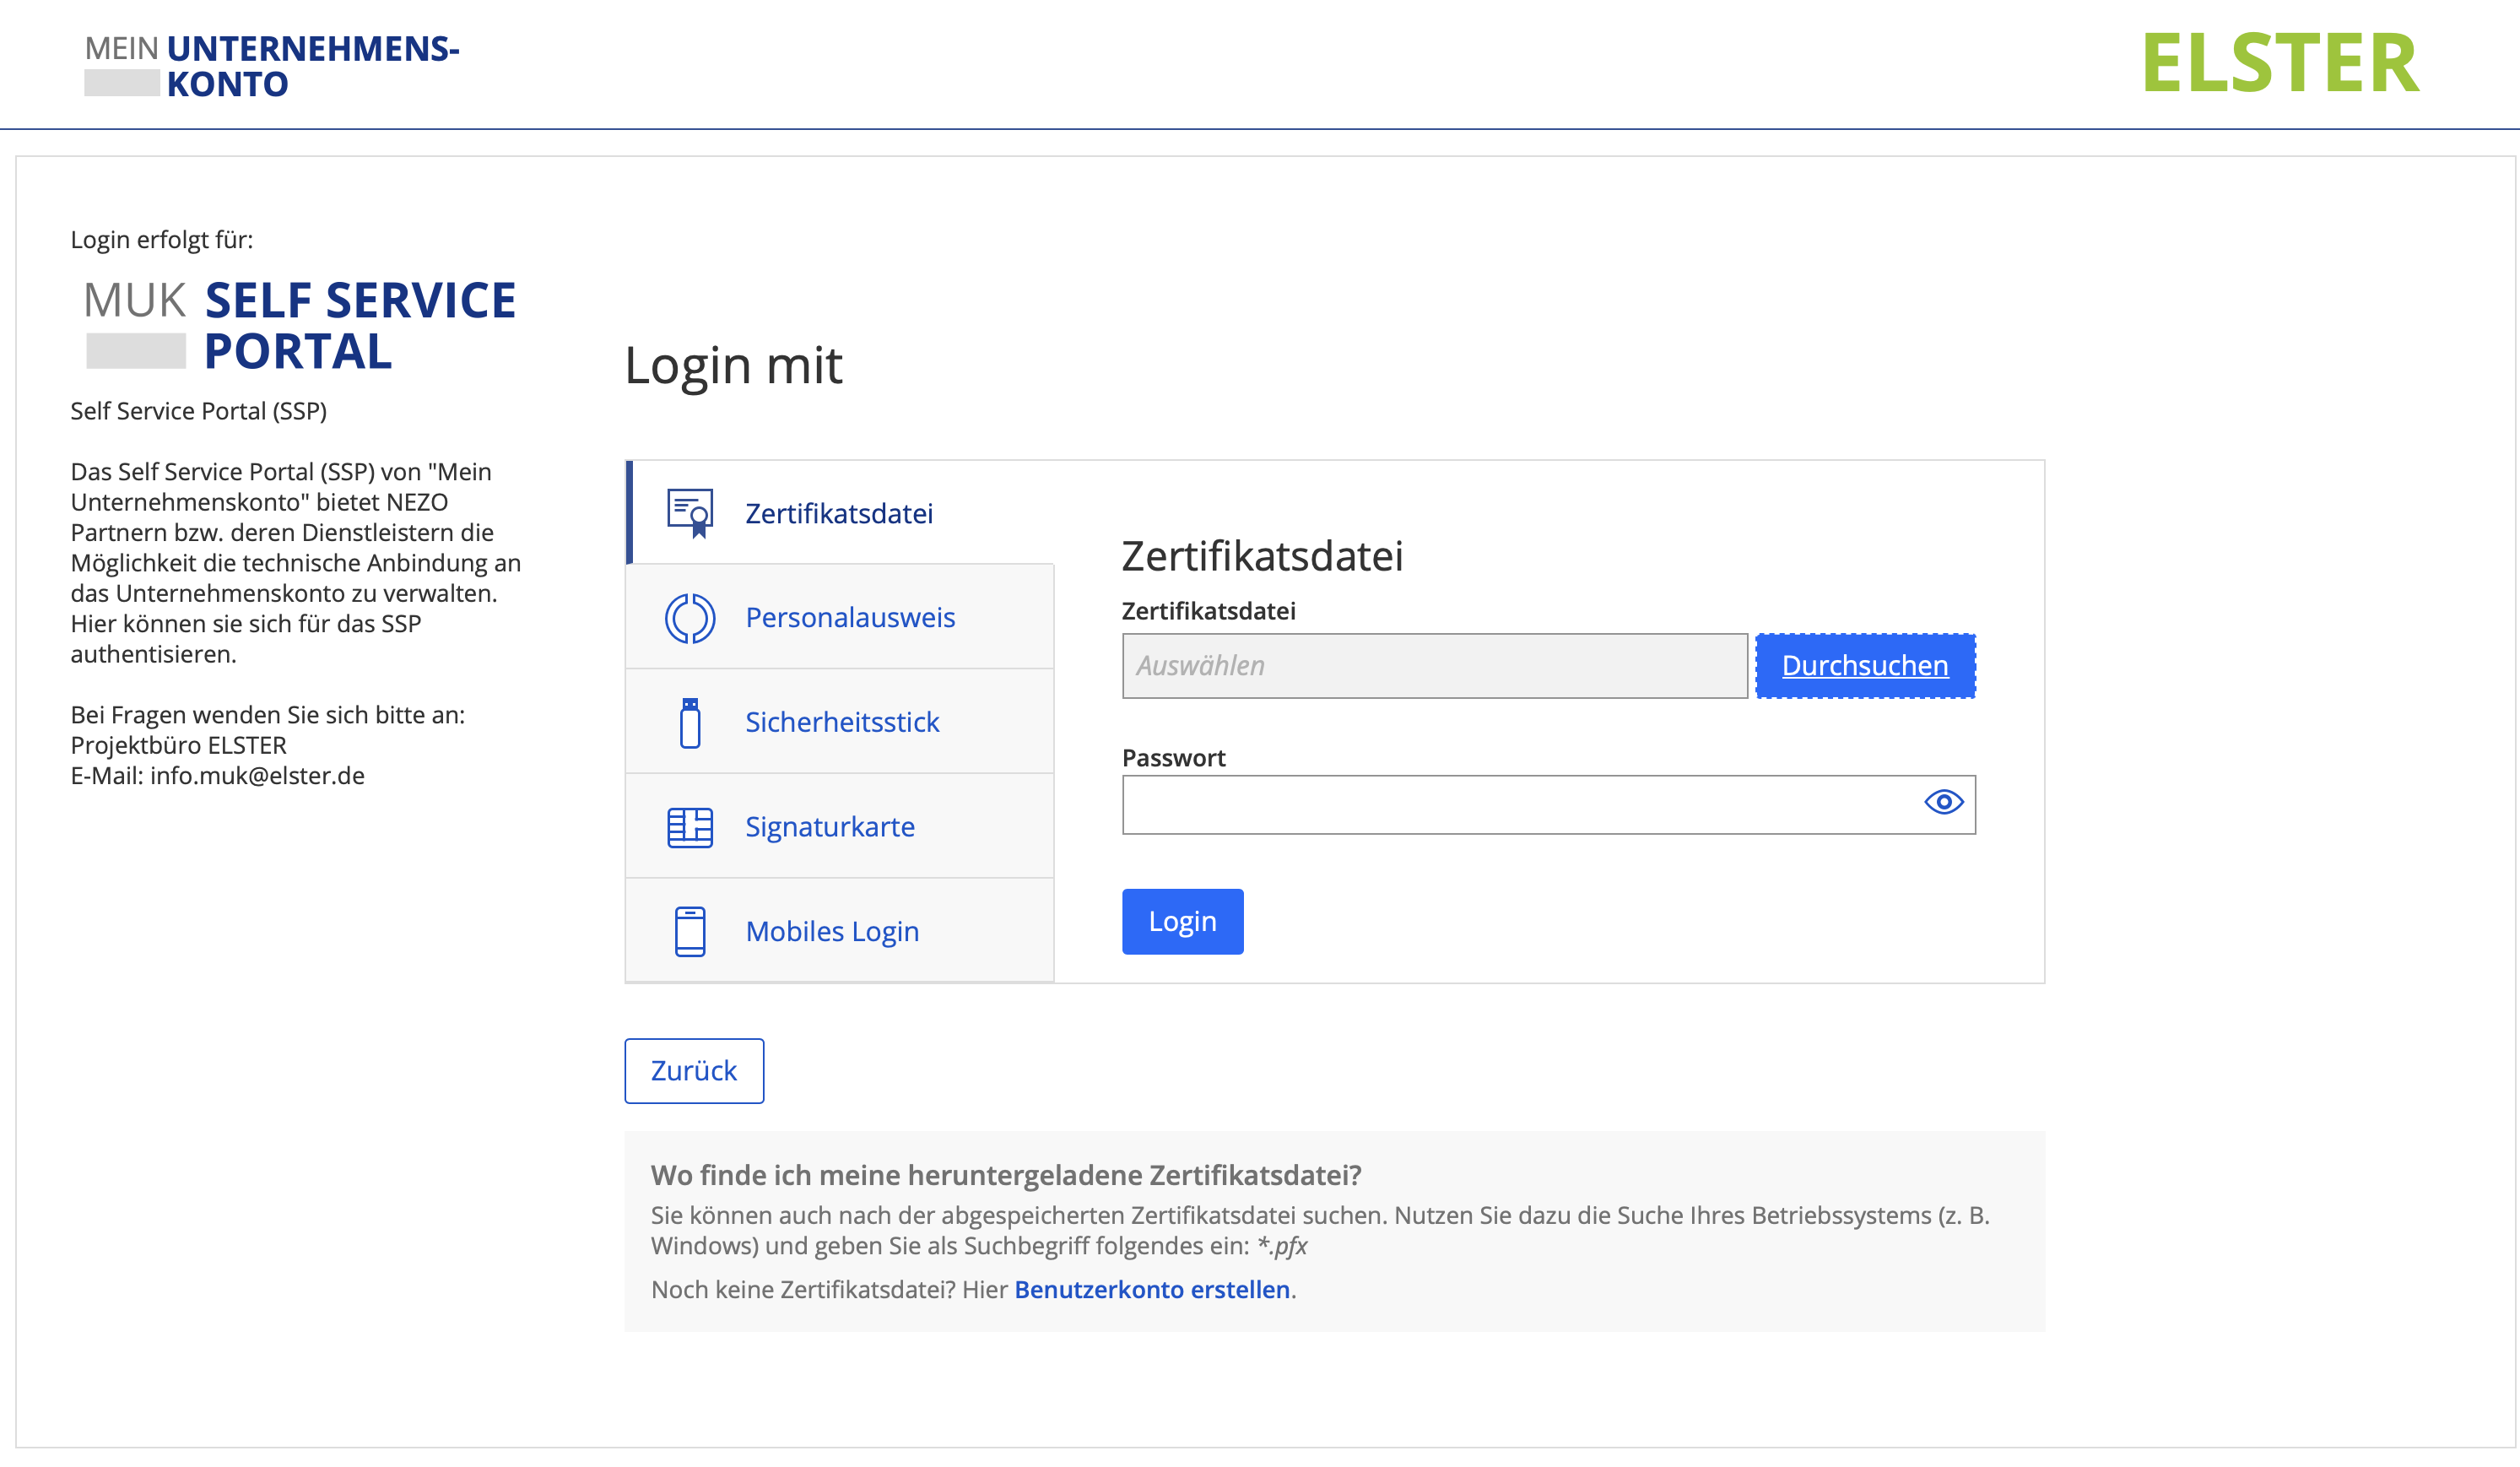Toggle password visibility with eye icon
2520x1467 pixels.
click(1943, 802)
